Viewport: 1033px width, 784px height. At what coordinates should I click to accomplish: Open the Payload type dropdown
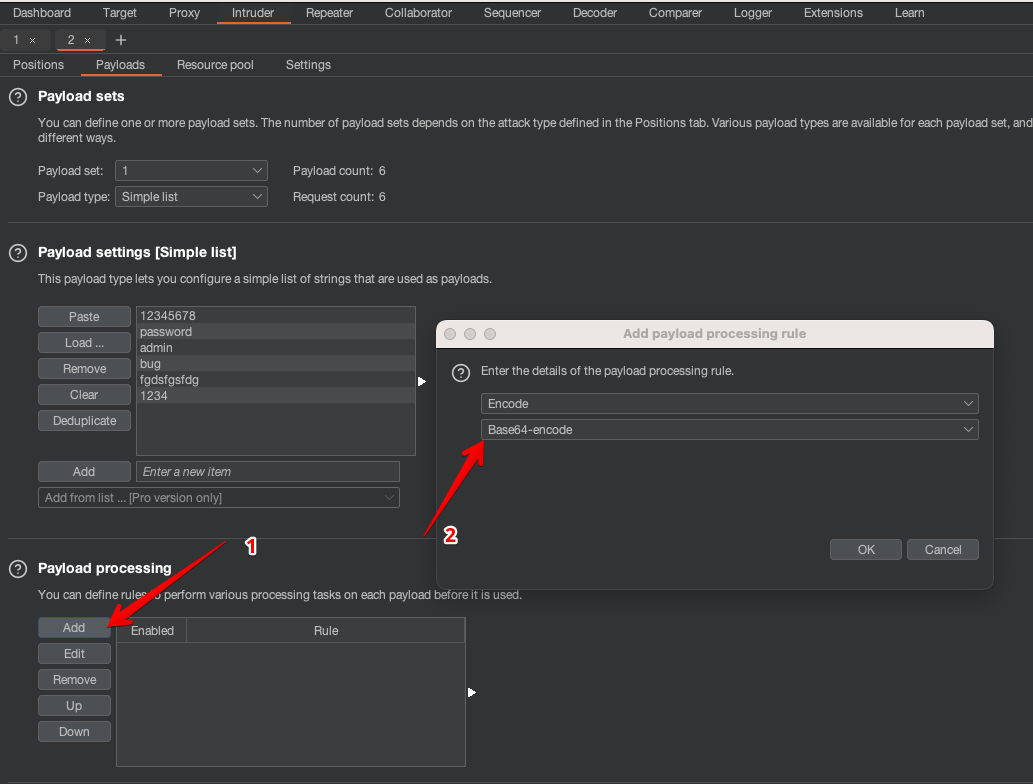pyautogui.click(x=191, y=197)
